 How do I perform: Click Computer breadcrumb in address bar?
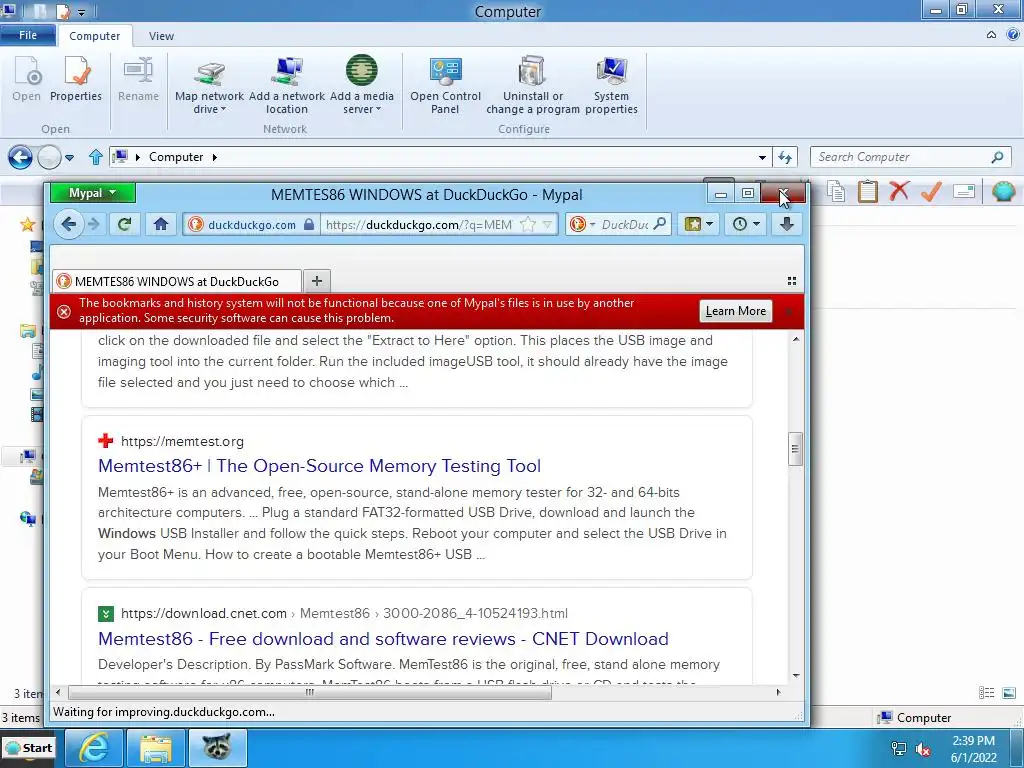[176, 157]
